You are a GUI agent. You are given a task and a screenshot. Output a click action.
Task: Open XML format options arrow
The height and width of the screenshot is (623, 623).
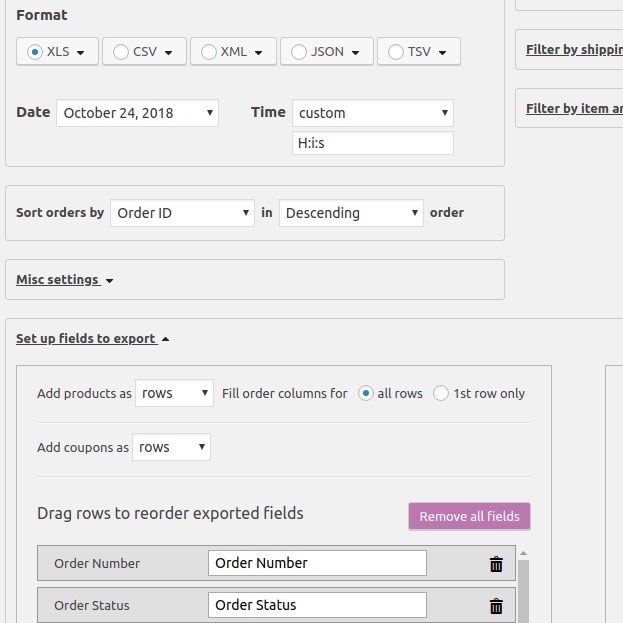pyautogui.click(x=257, y=52)
